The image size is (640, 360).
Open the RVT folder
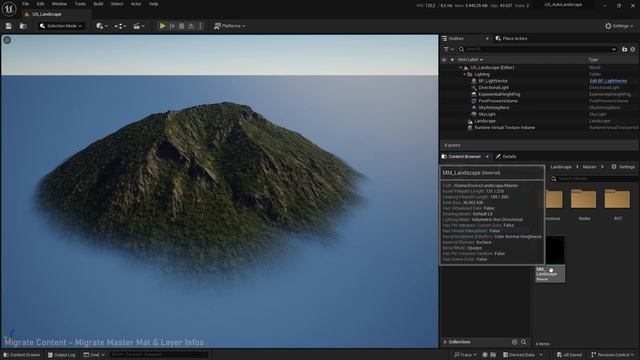pyautogui.click(x=617, y=204)
